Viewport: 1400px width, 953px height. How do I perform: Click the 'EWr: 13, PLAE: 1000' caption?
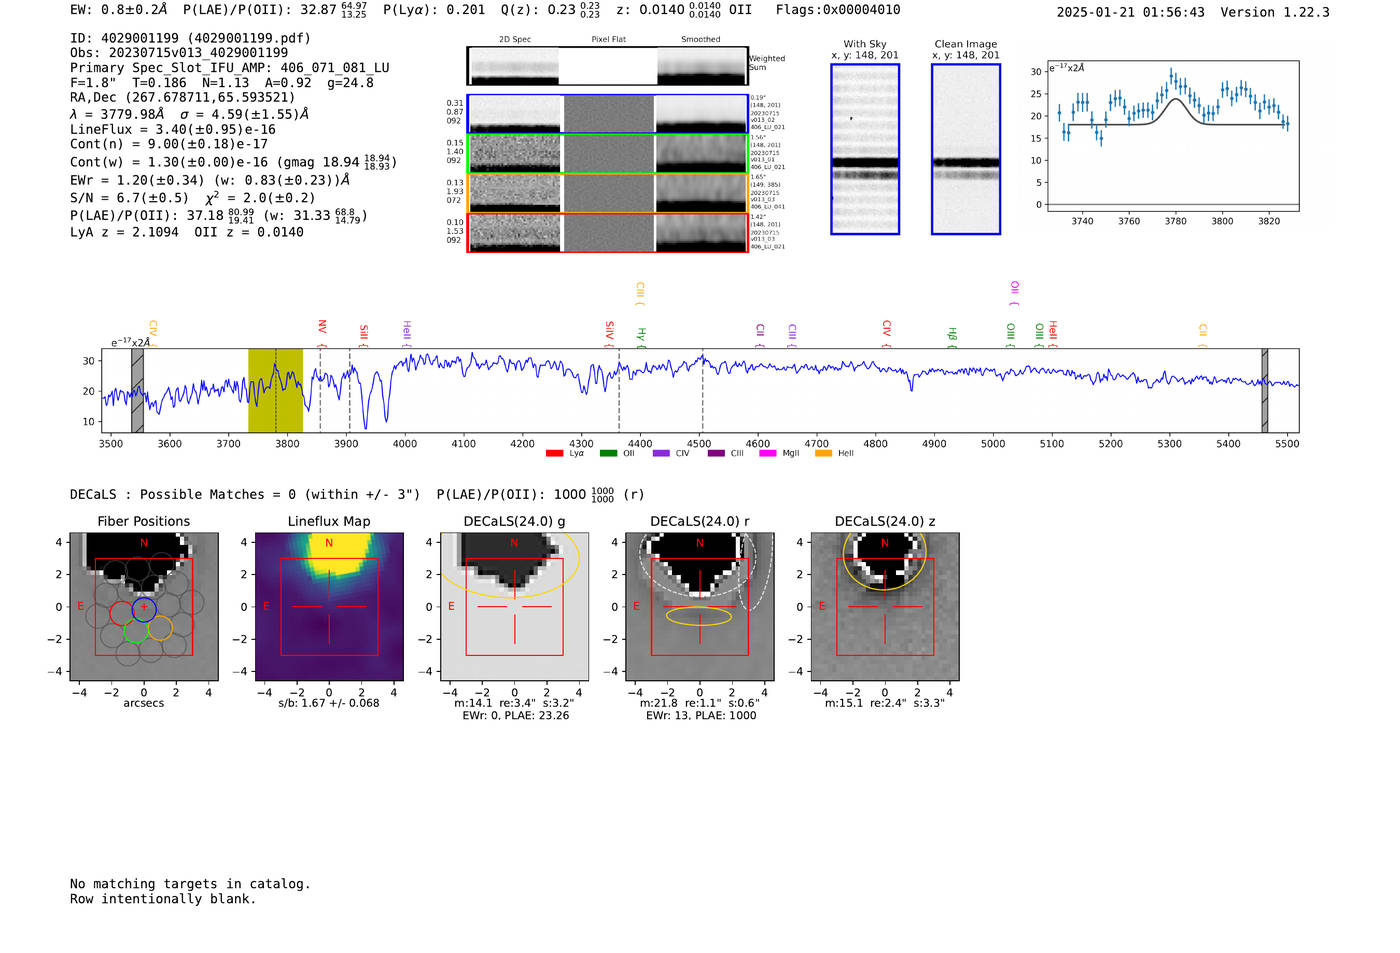[701, 716]
